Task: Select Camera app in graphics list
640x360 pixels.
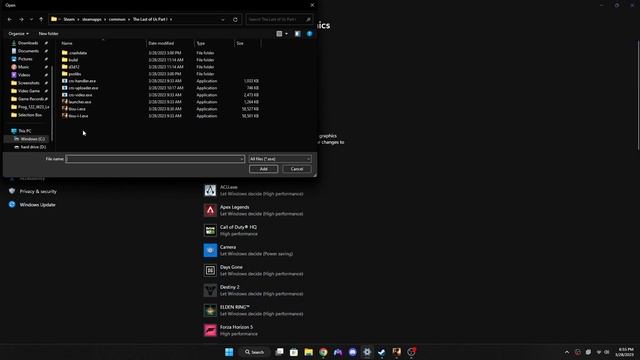Action: click(248, 250)
